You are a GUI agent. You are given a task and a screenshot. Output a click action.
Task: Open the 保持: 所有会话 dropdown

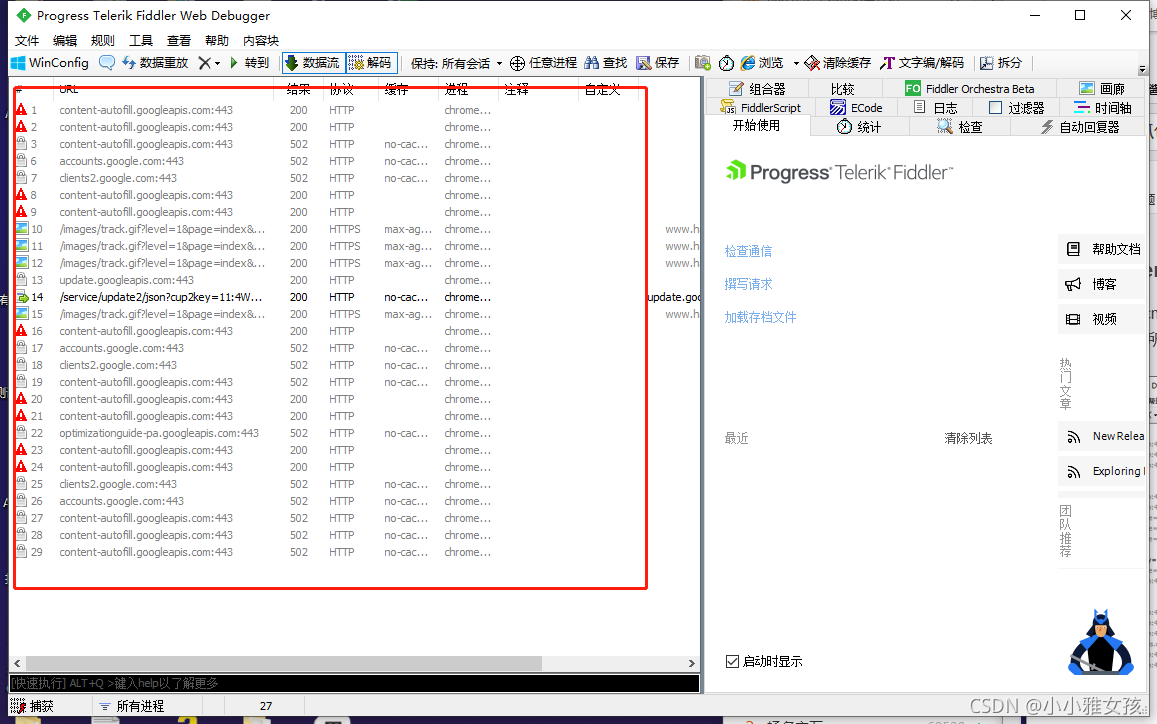[x=456, y=63]
